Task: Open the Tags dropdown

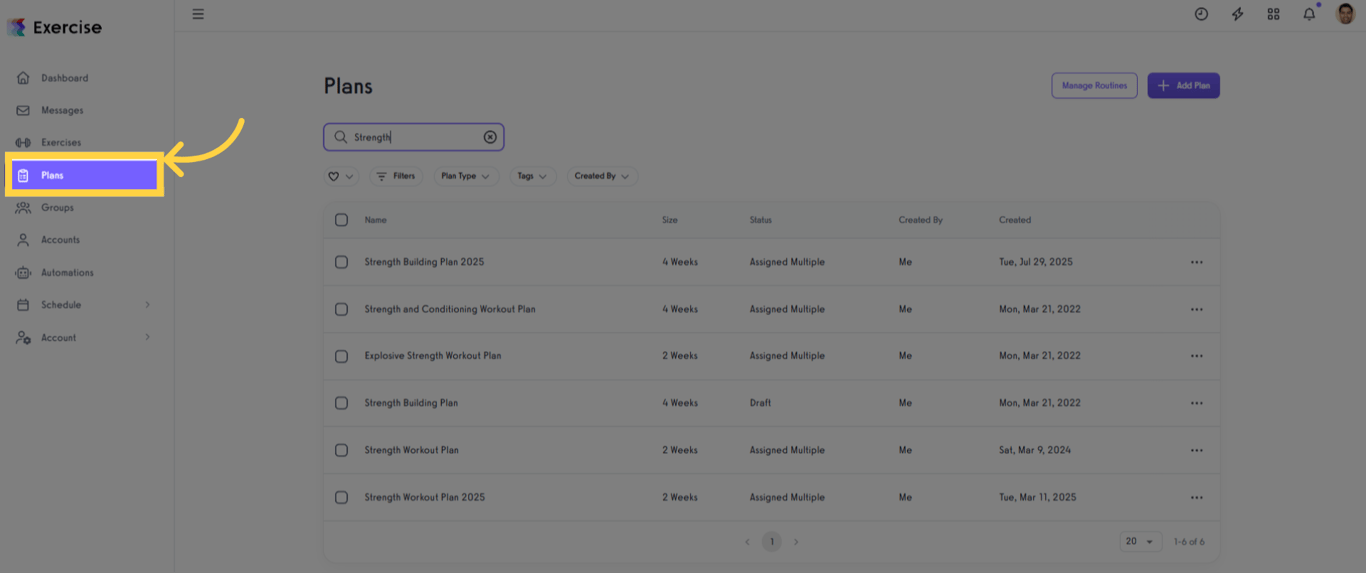Action: pyautogui.click(x=533, y=176)
